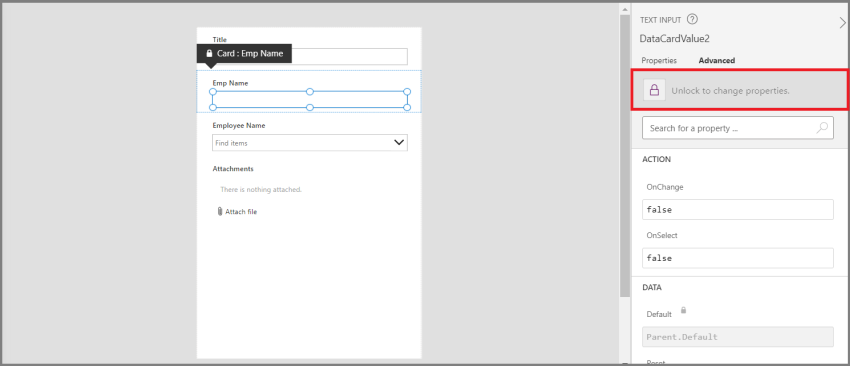Click the search magnifier icon

coord(822,129)
